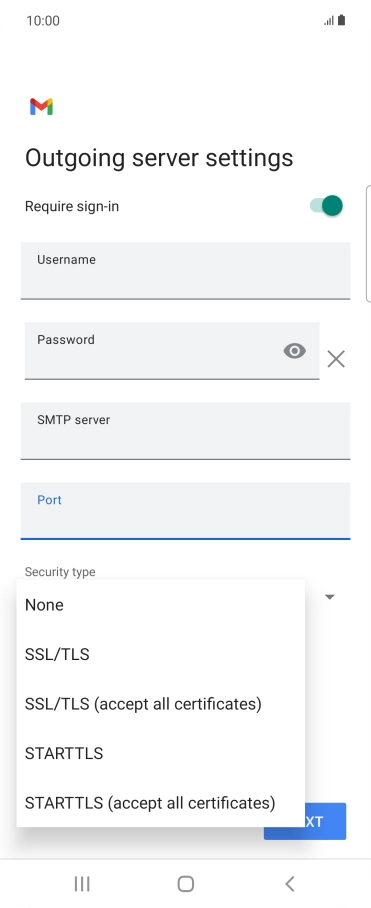Tap the Port input field
Viewport: 371px width, 908px height.
[x=185, y=511]
